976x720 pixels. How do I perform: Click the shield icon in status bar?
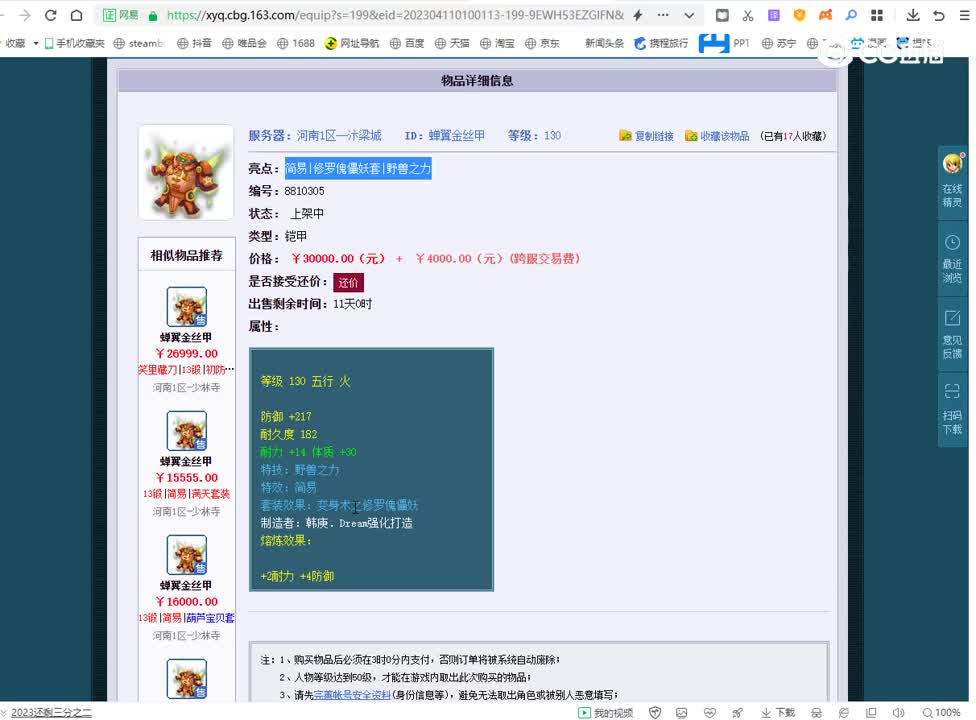[655, 713]
